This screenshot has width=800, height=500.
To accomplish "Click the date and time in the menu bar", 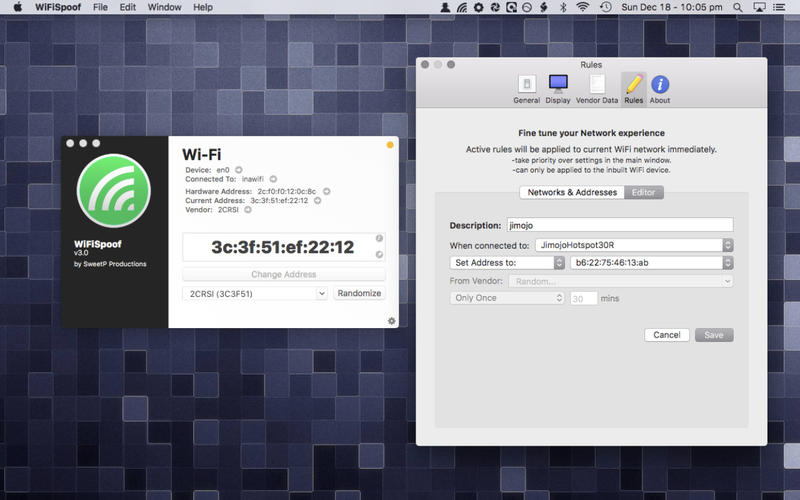I will [x=671, y=7].
